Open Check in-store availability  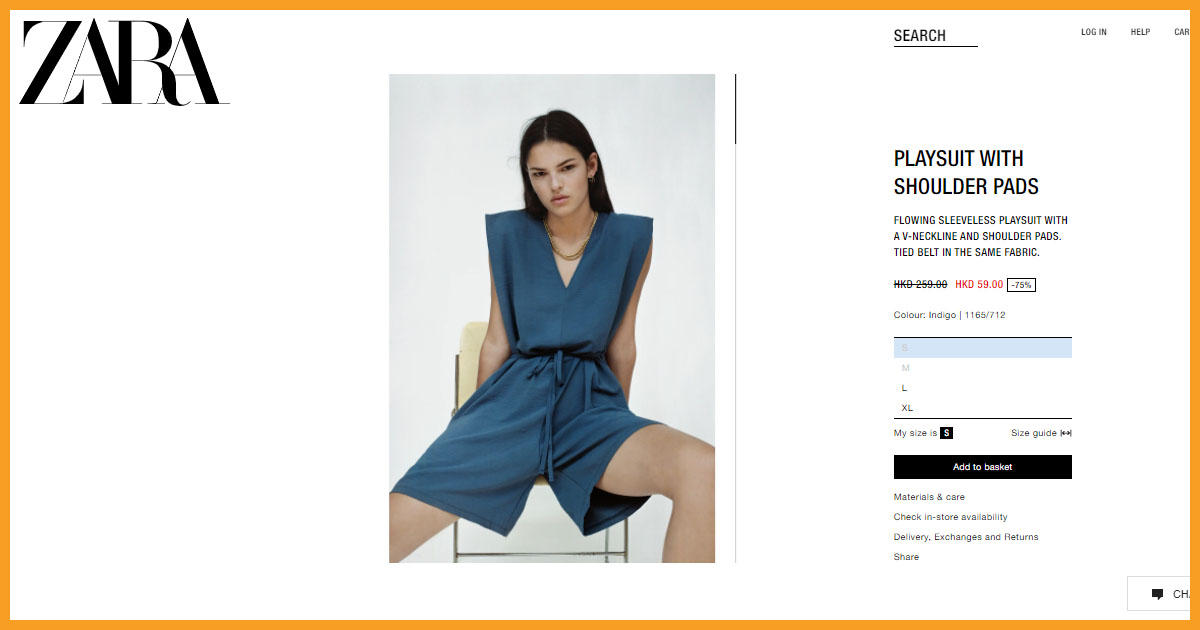coord(950,517)
